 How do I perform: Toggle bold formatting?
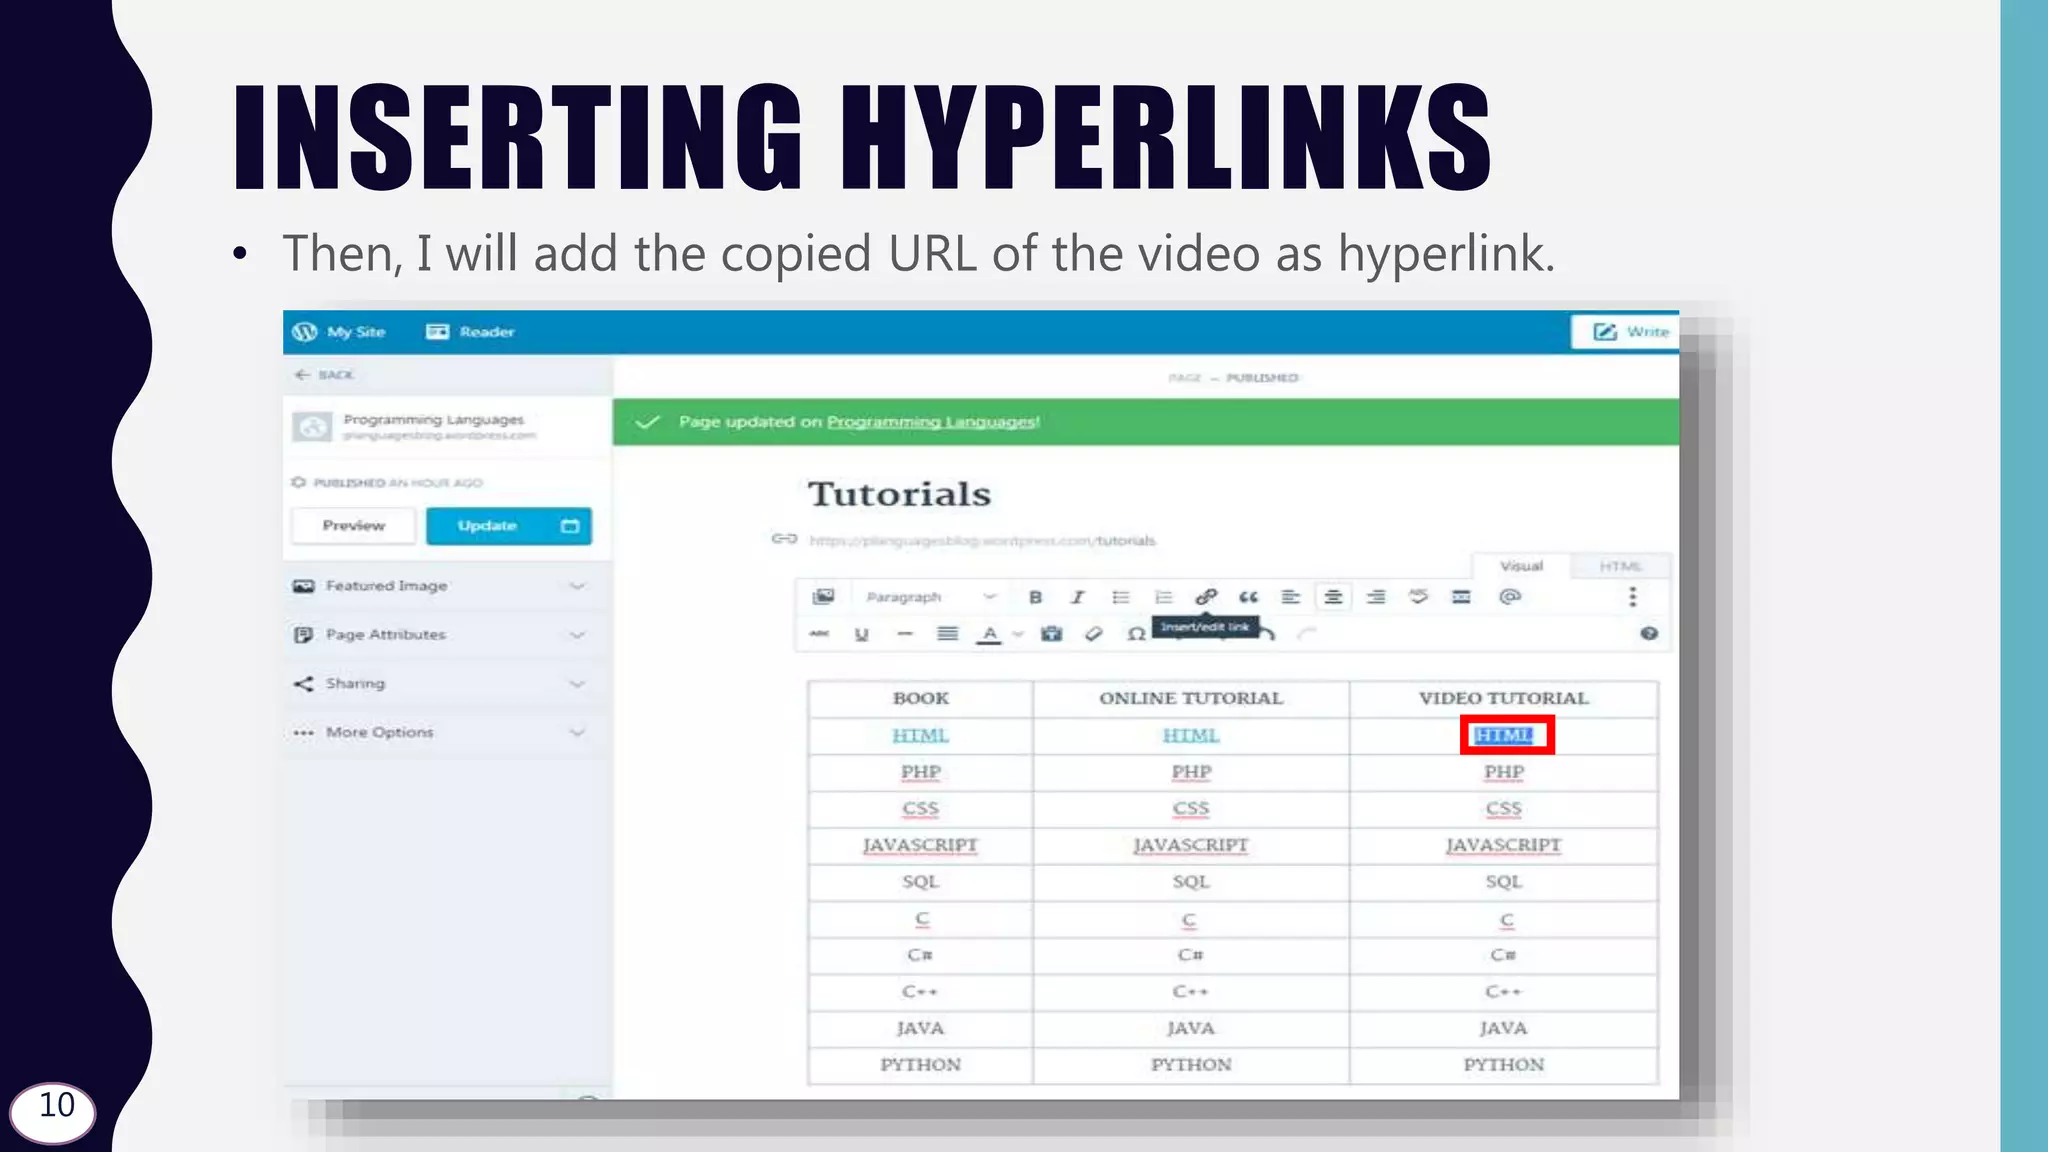1036,597
